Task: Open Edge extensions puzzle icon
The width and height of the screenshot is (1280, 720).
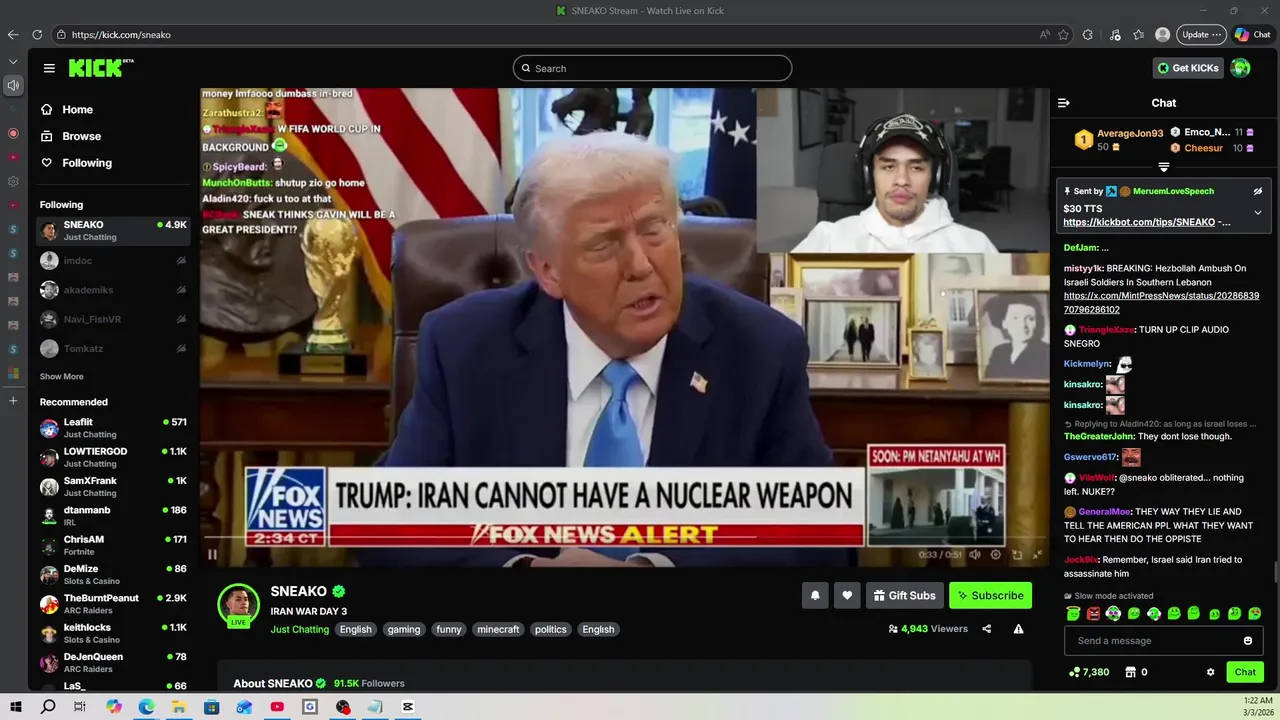Action: tap(1088, 34)
